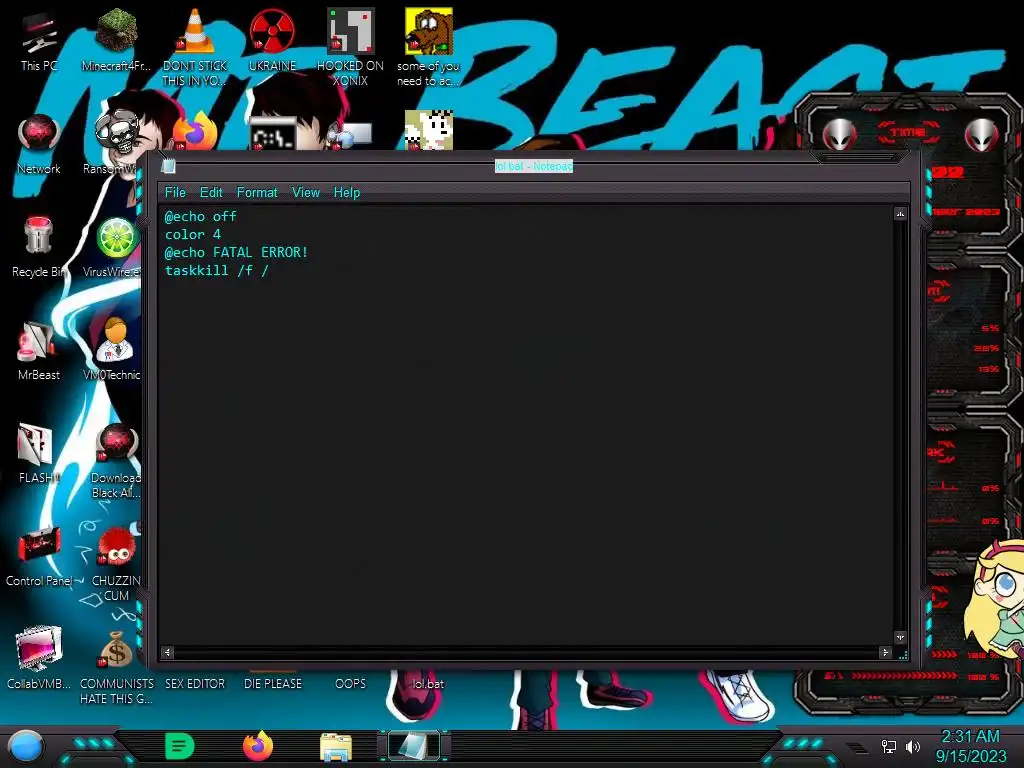
Task: Select the Control Panel desktop icon
Action: point(39,556)
